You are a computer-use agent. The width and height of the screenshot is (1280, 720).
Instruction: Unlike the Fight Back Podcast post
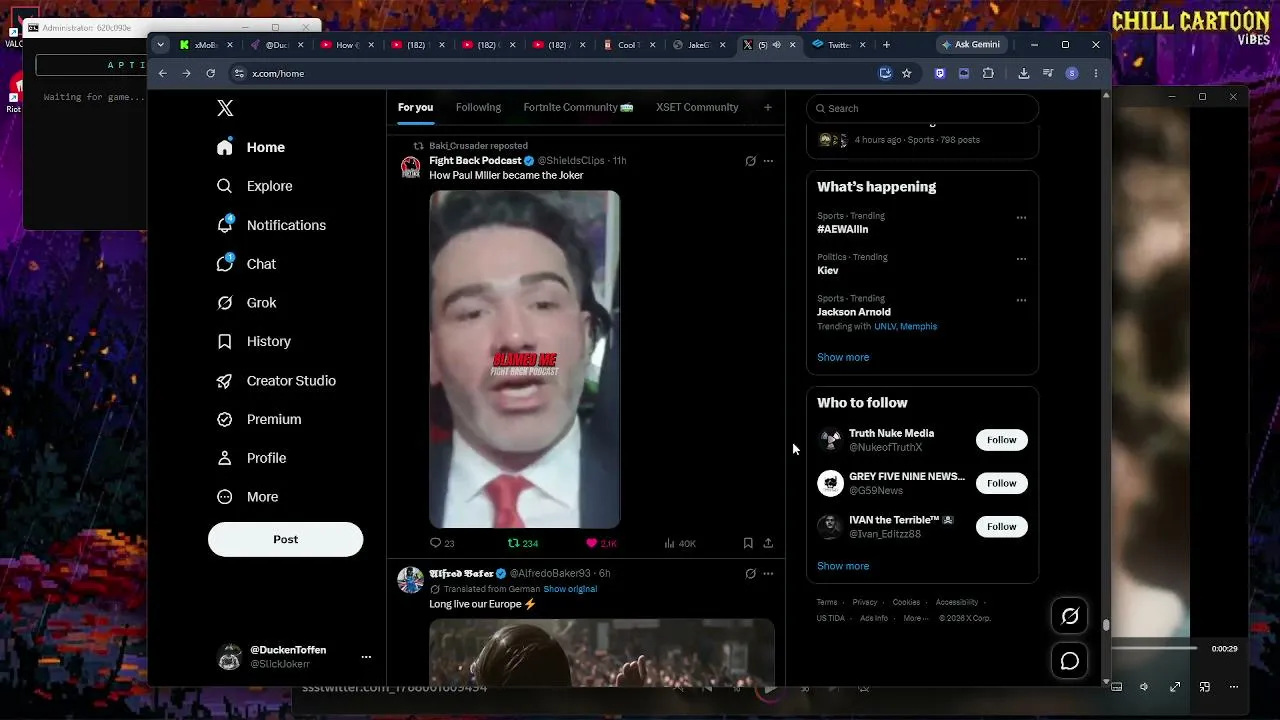click(592, 543)
